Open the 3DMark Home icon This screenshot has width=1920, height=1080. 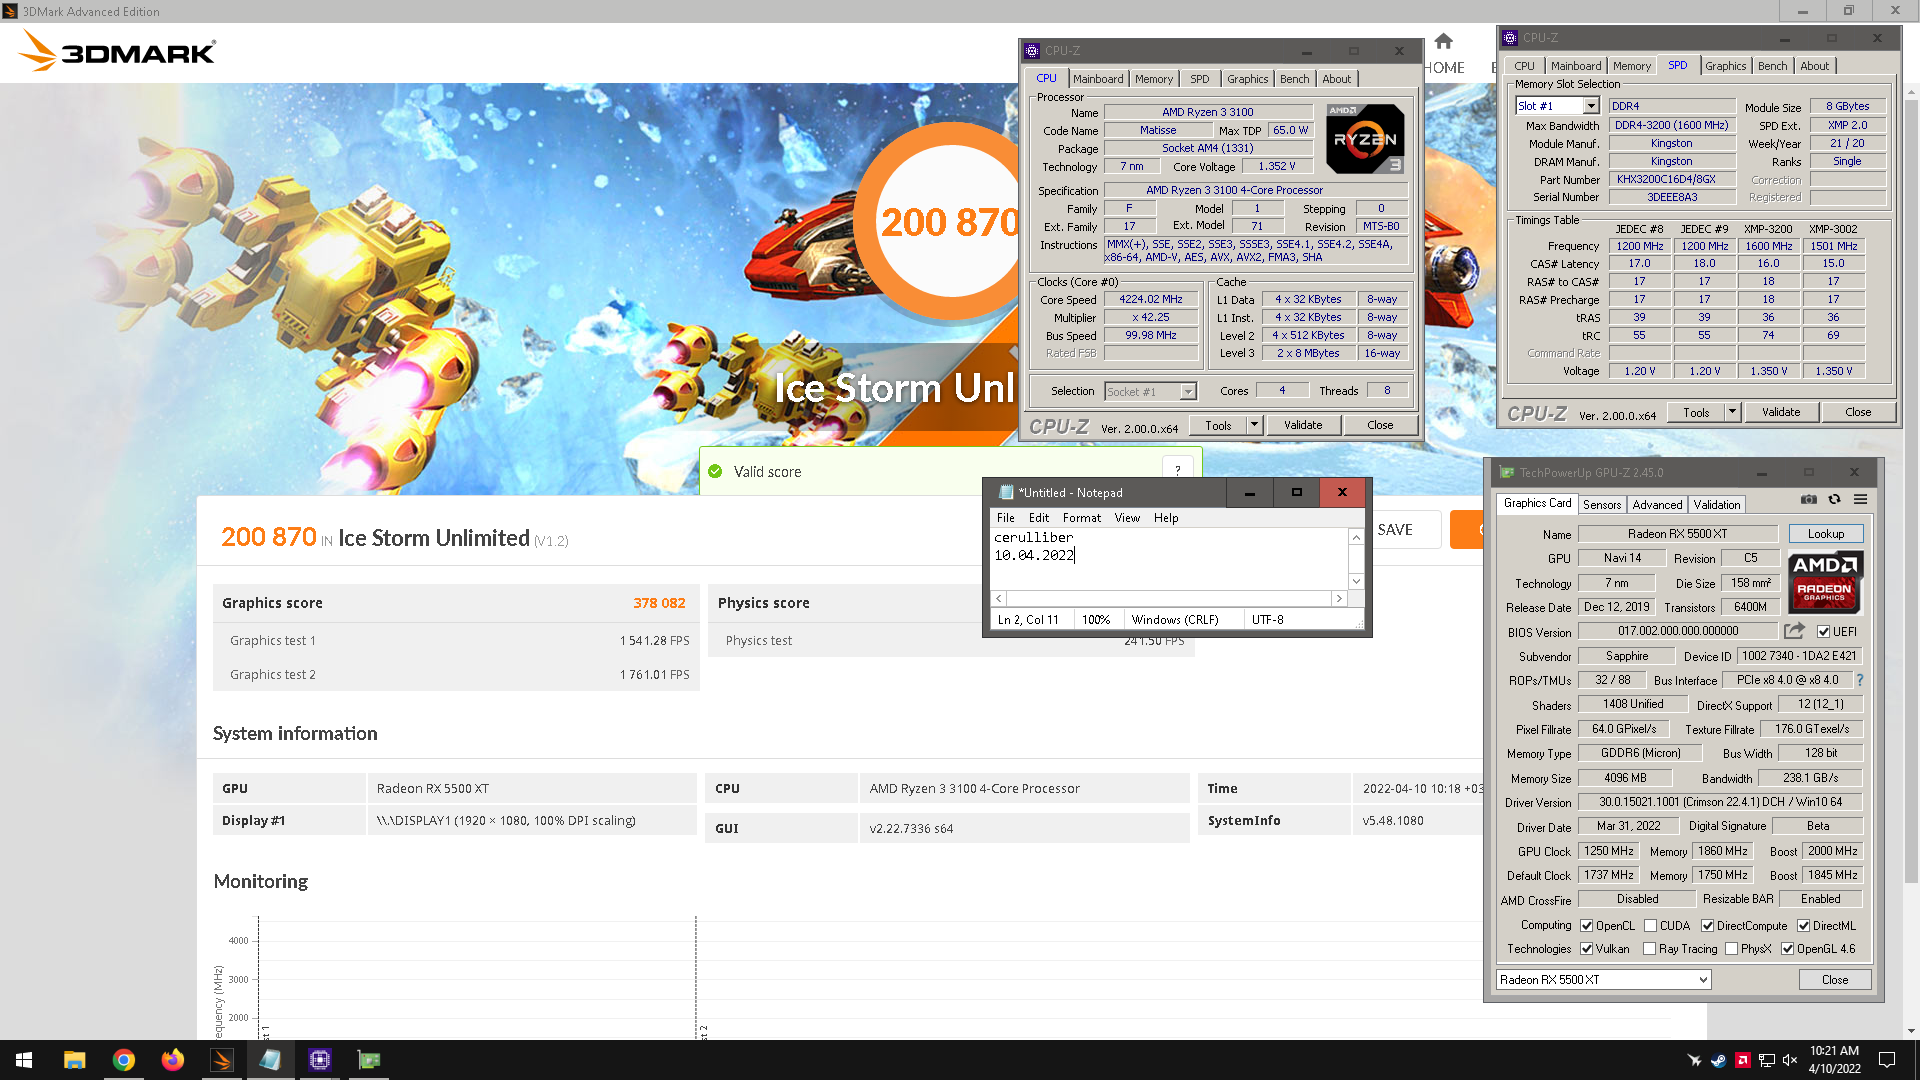tap(1443, 42)
